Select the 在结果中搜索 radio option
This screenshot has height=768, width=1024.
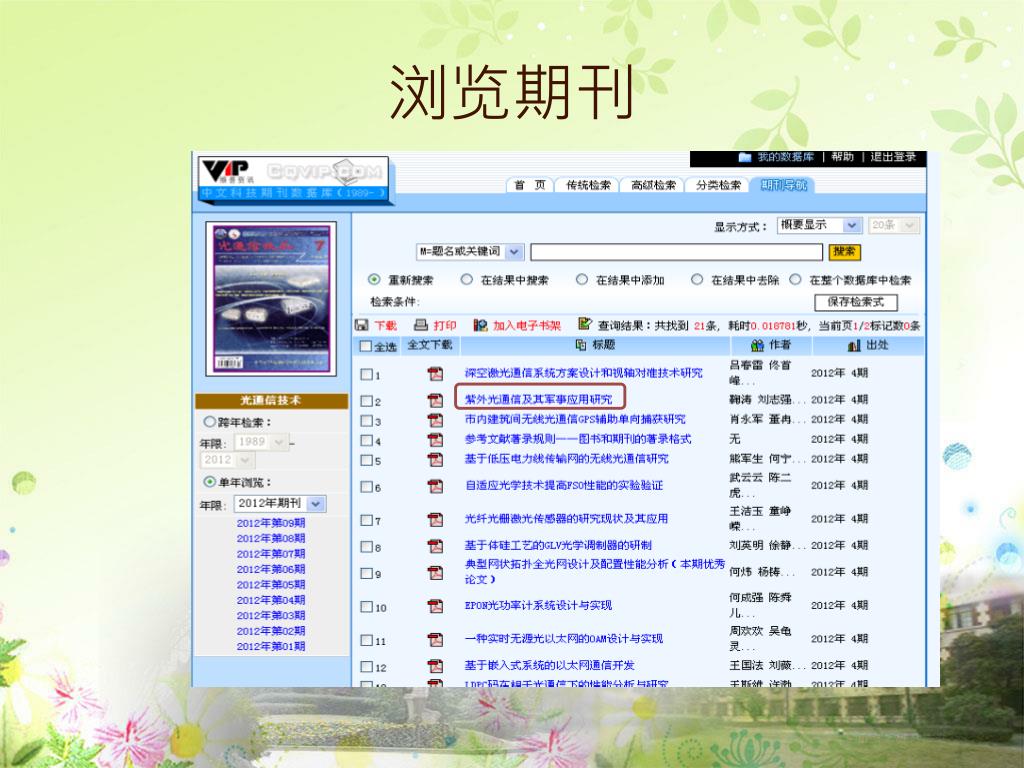(466, 280)
